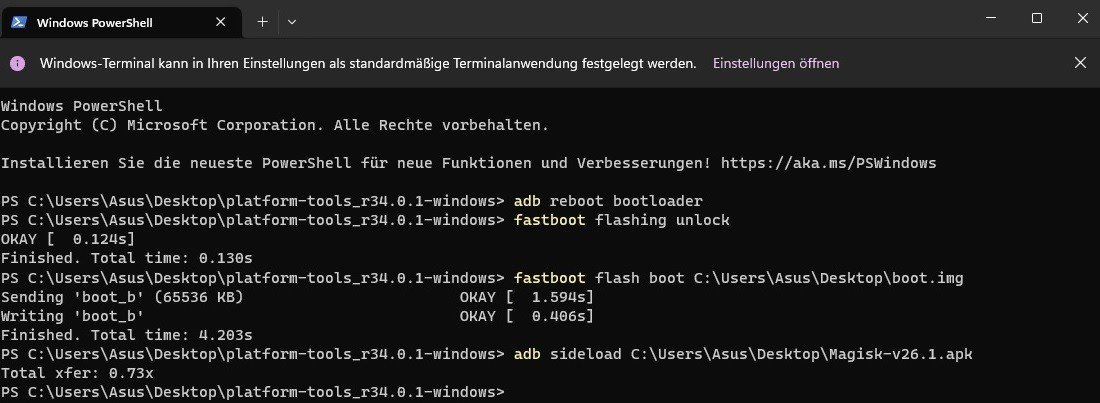Click the purple info icon in notification bar

[x=17, y=63]
